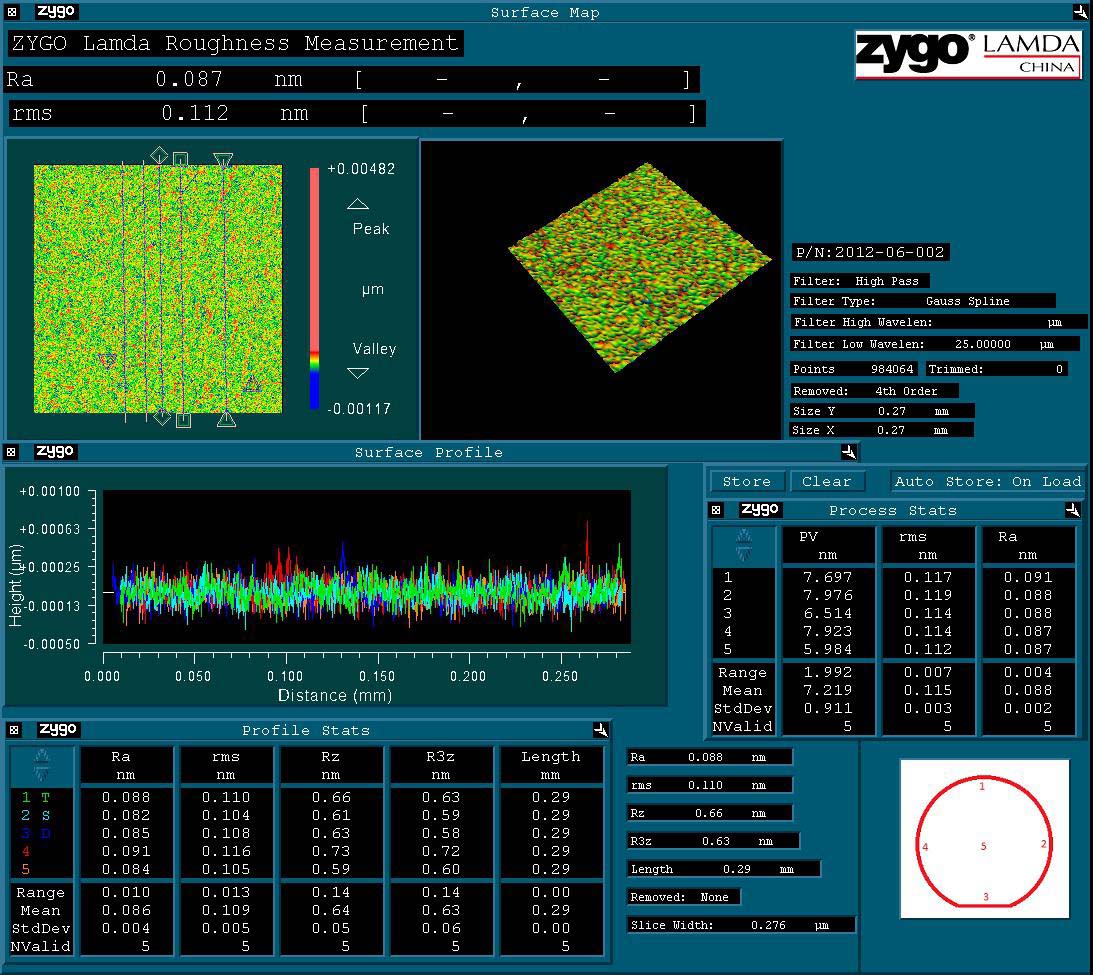The width and height of the screenshot is (1093, 975).
Task: Click the Peak up-arrow on the color scale
Action: 357,204
